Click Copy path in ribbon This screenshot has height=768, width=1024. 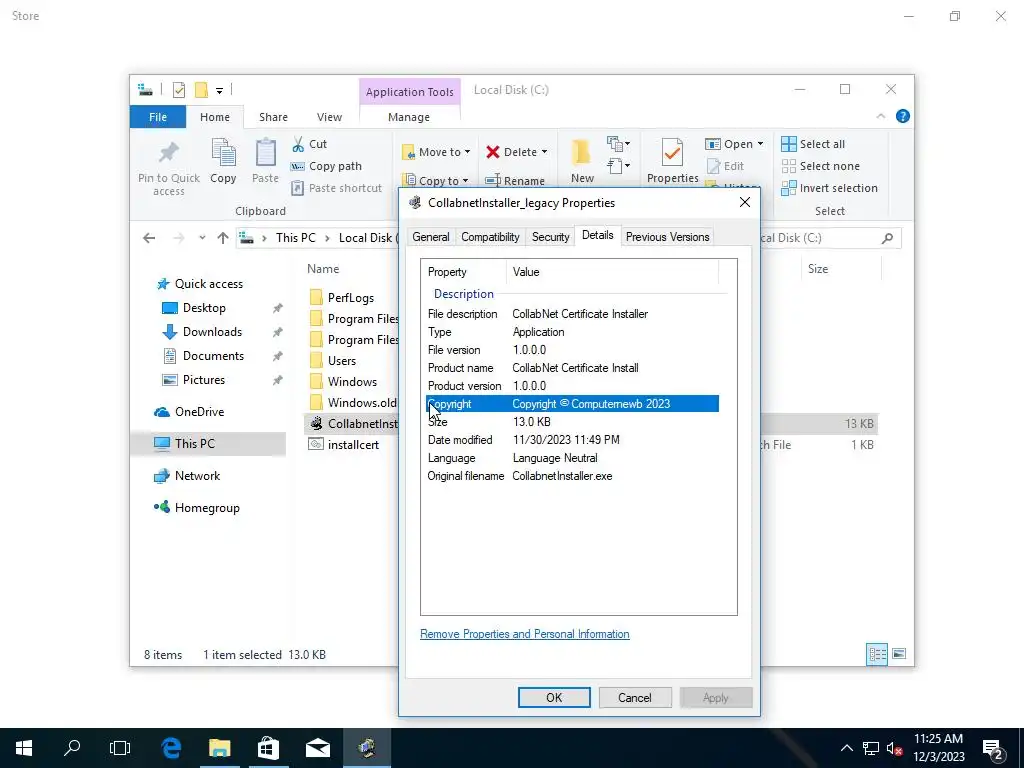coord(326,166)
